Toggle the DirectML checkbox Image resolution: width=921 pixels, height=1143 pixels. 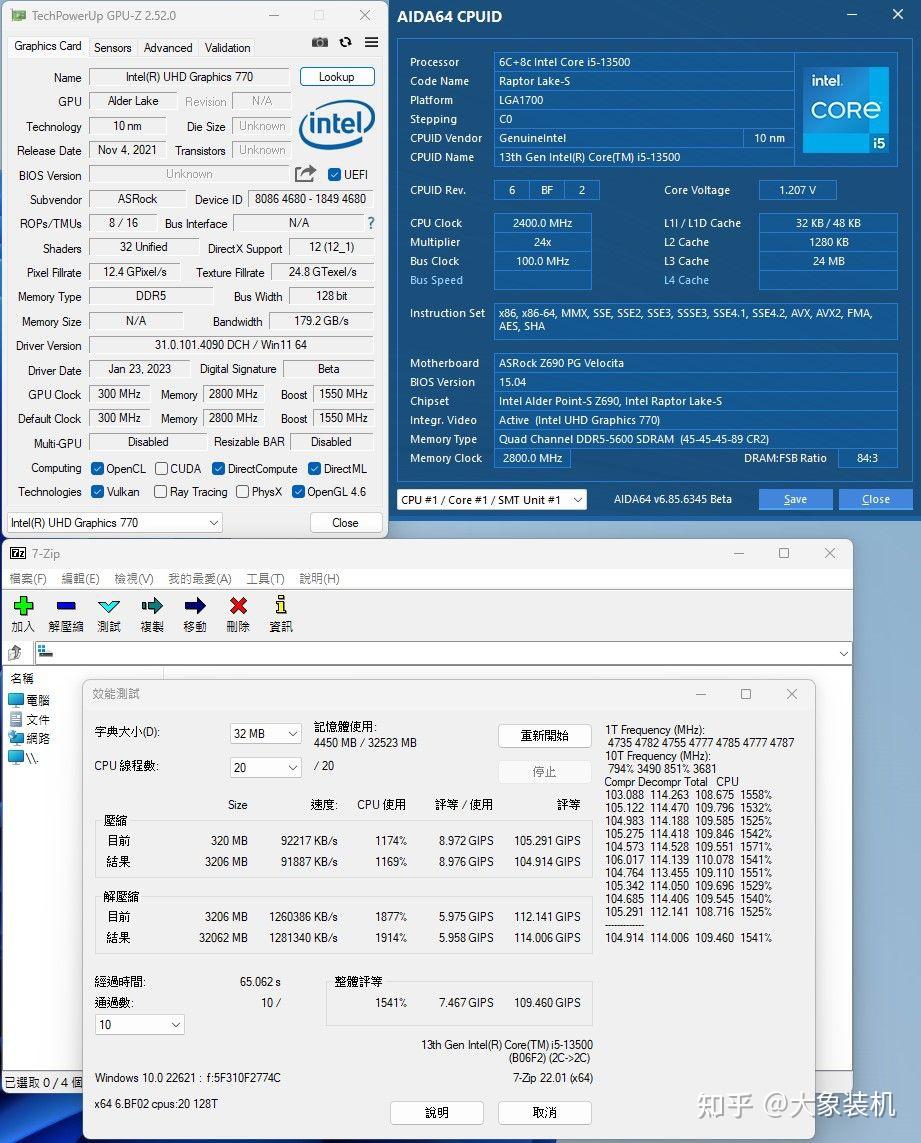314,468
